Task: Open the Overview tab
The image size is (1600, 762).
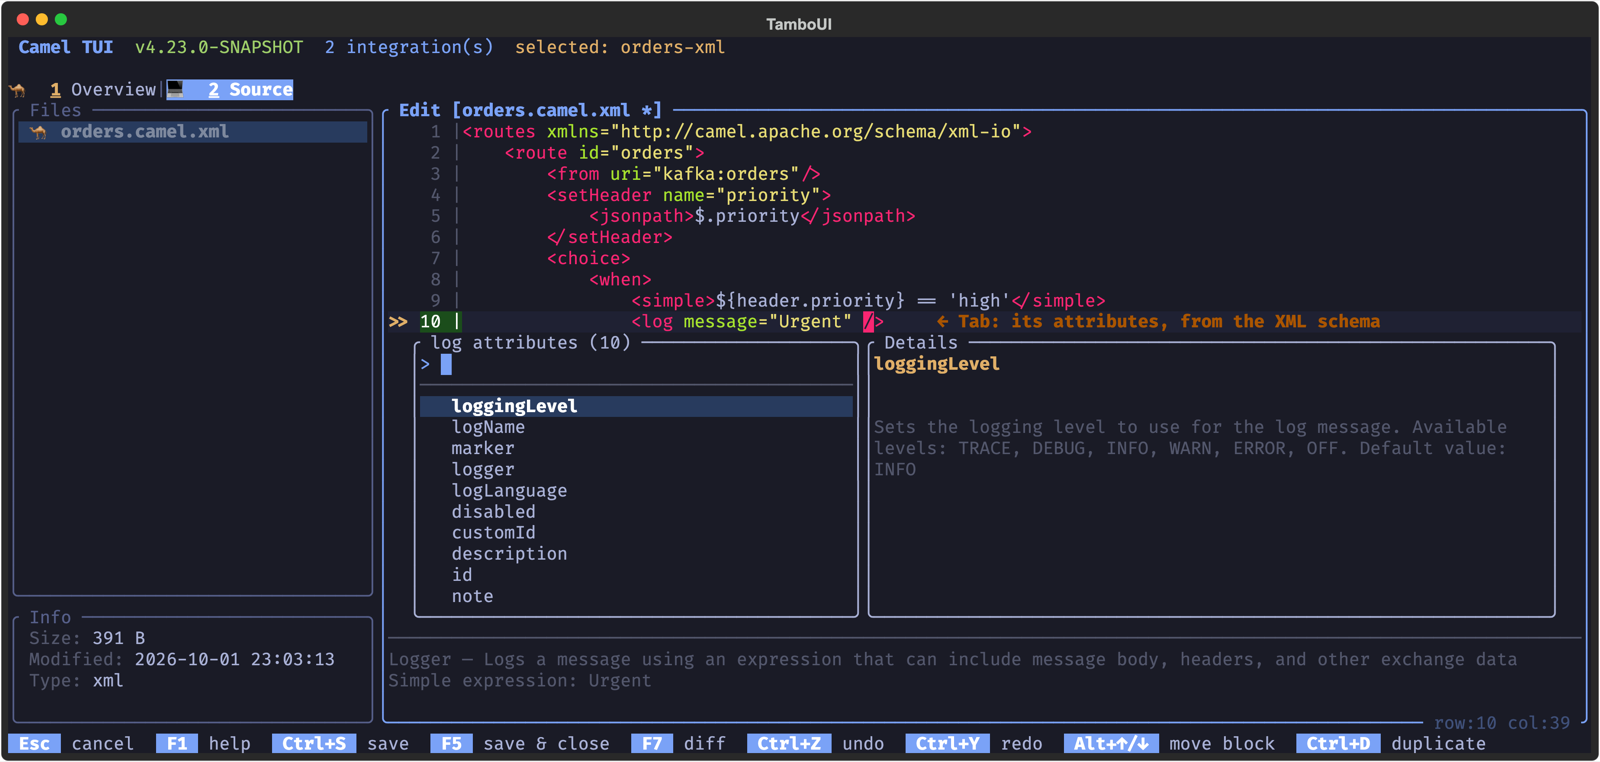Action: (103, 90)
